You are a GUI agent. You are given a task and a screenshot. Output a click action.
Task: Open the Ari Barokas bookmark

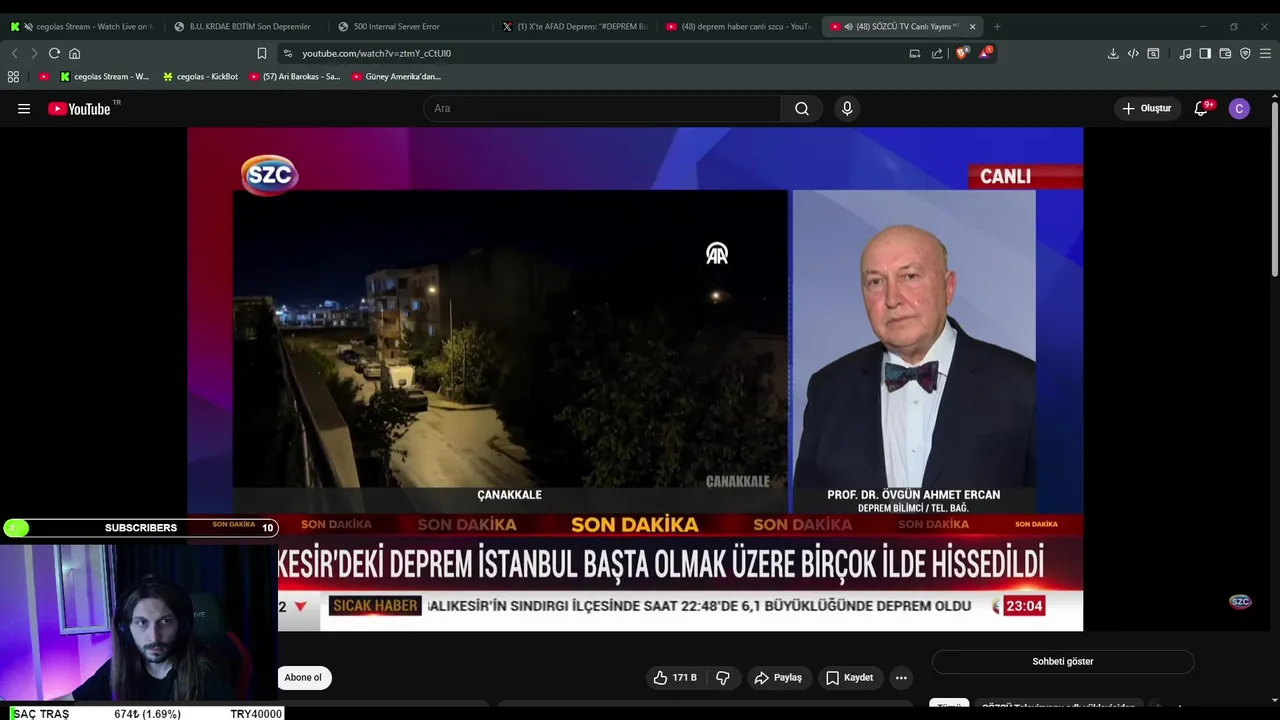[x=295, y=76]
